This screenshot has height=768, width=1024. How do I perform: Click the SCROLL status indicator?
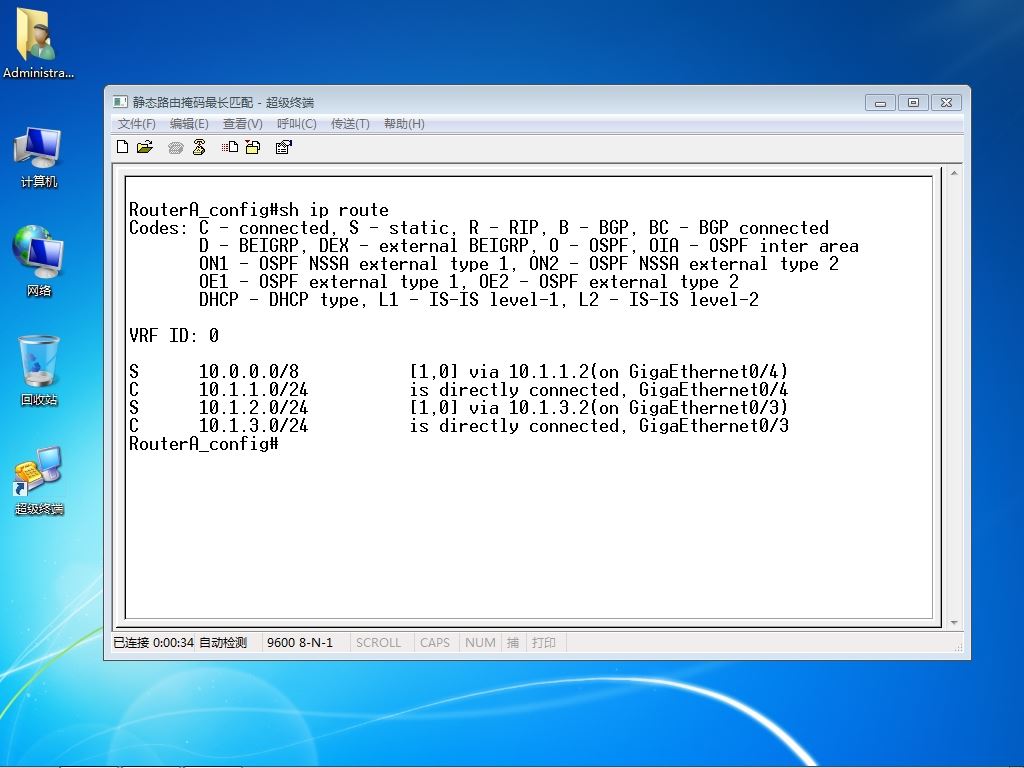[x=378, y=643]
